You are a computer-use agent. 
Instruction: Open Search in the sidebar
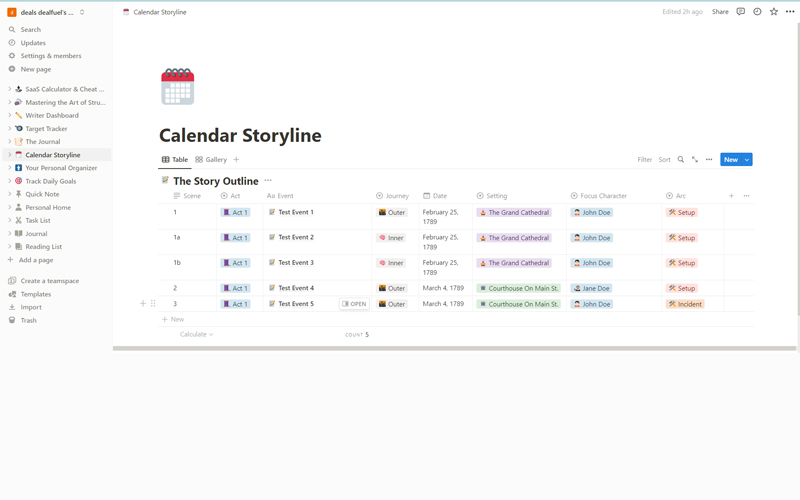31,30
